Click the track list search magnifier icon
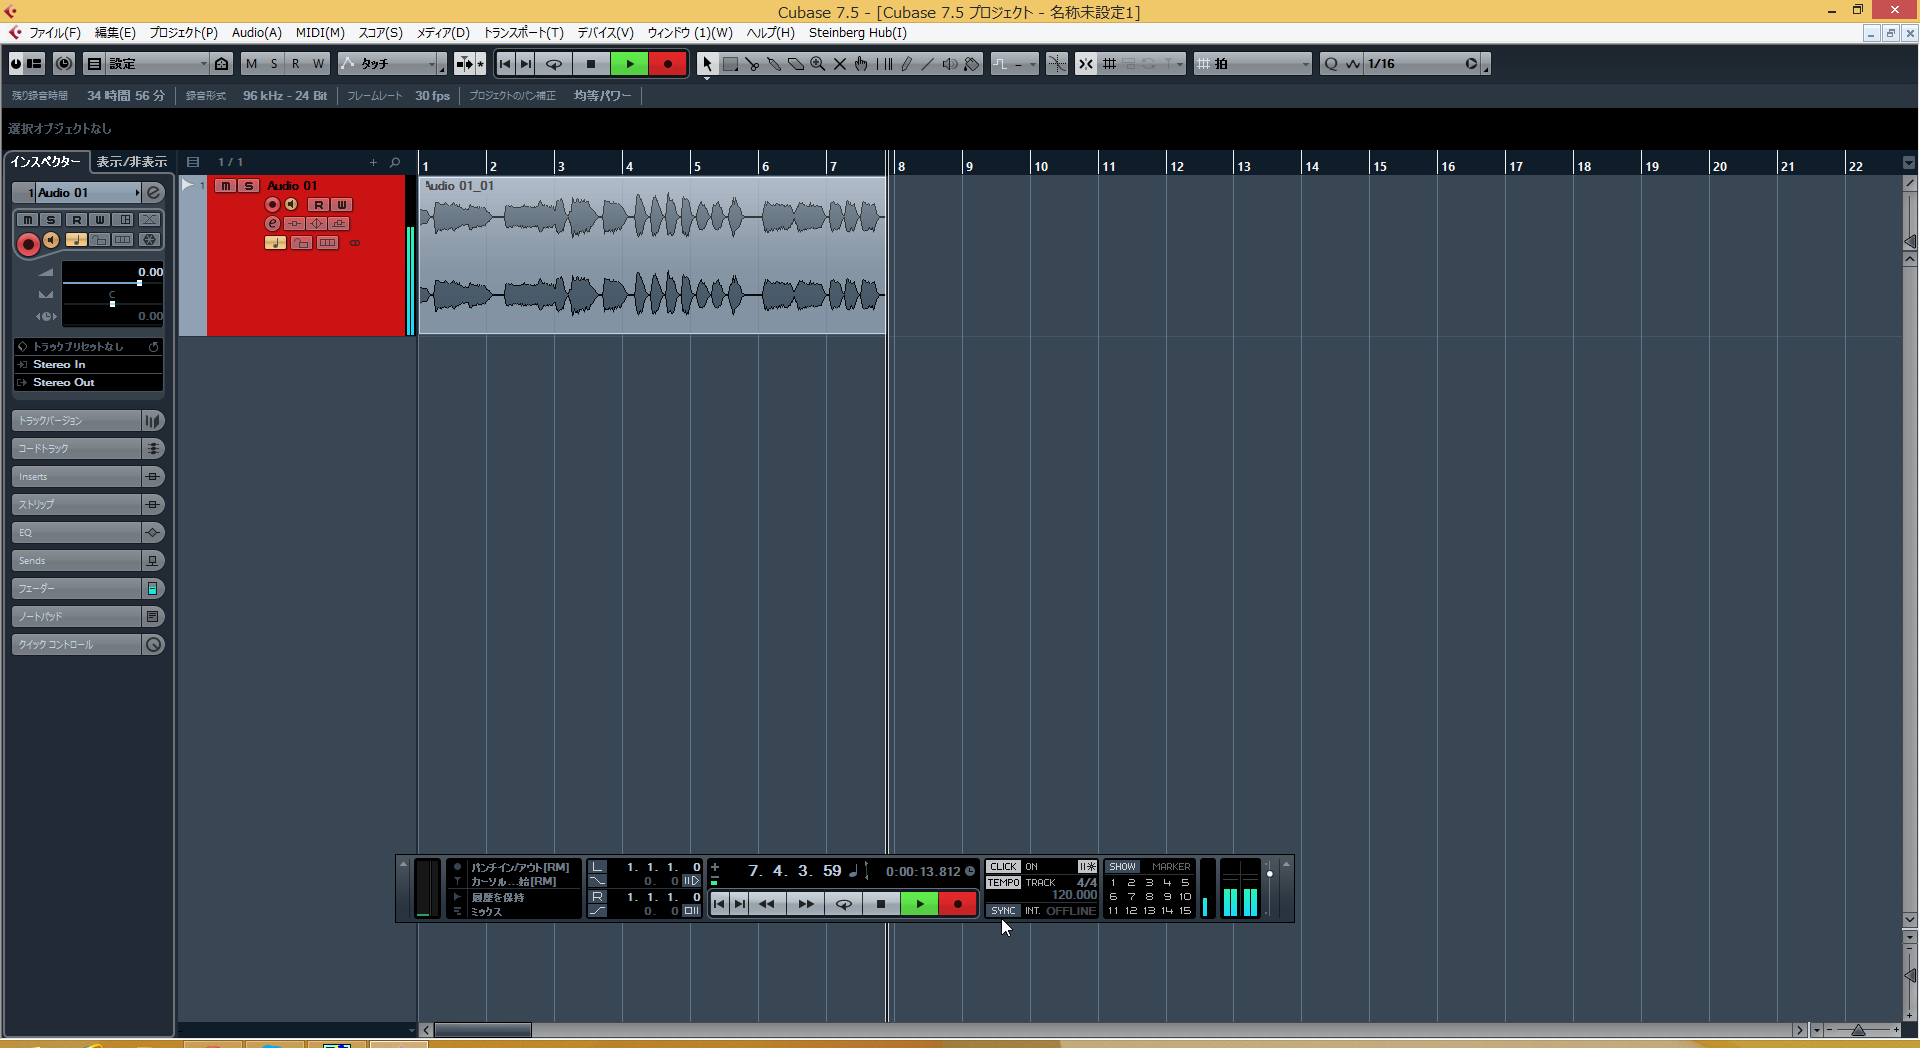 tap(395, 162)
